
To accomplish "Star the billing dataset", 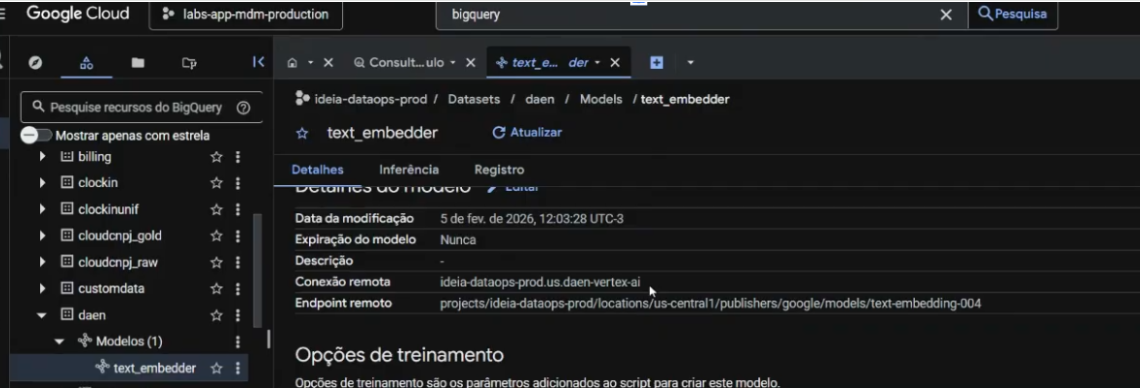I will point(216,156).
